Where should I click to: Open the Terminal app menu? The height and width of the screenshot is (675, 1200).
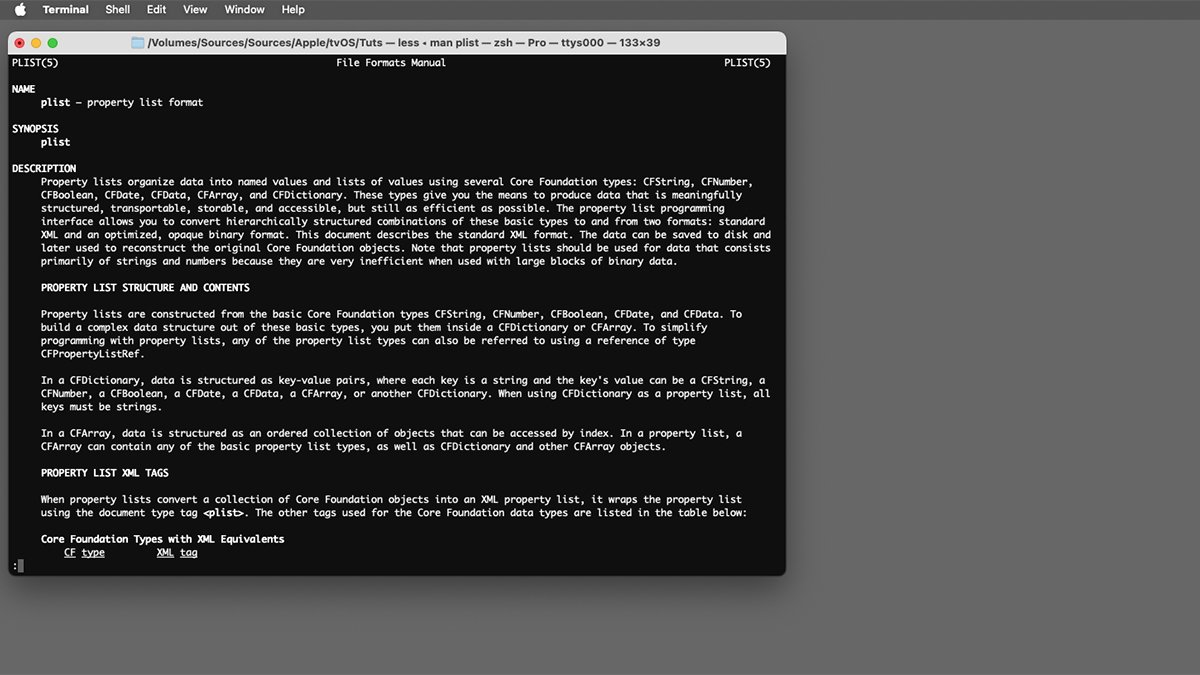pyautogui.click(x=65, y=9)
